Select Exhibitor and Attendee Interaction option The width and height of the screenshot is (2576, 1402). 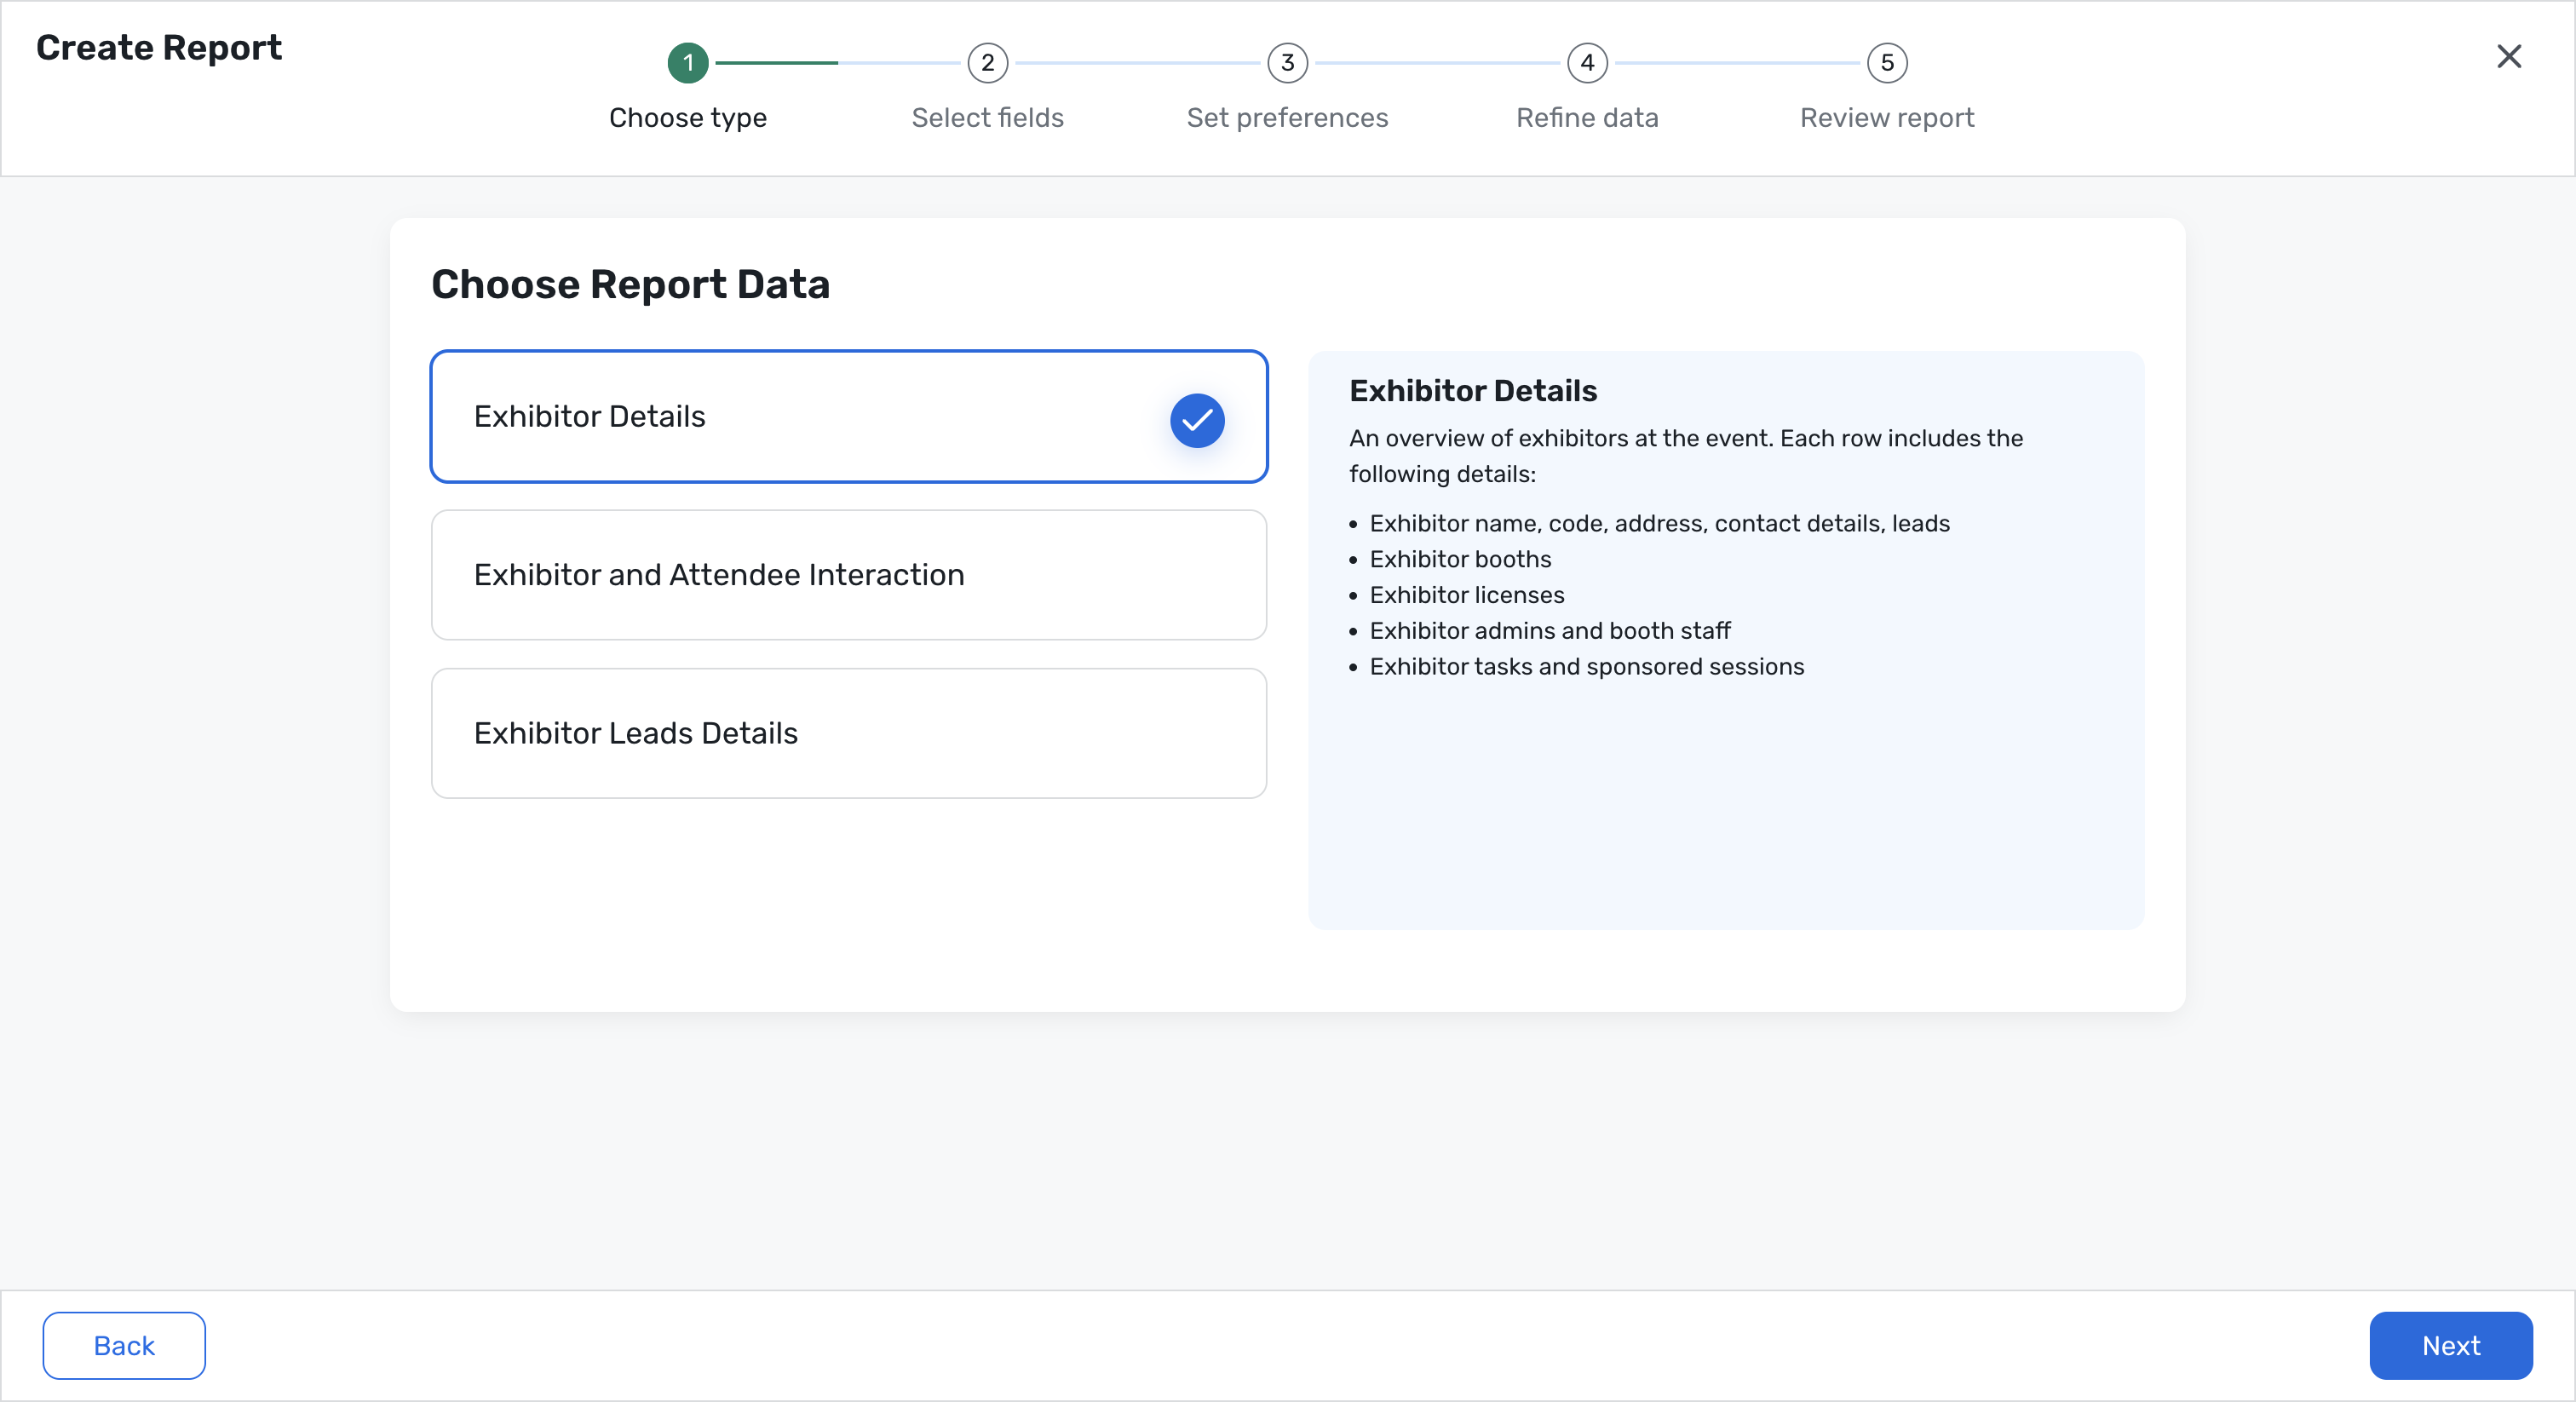[848, 575]
